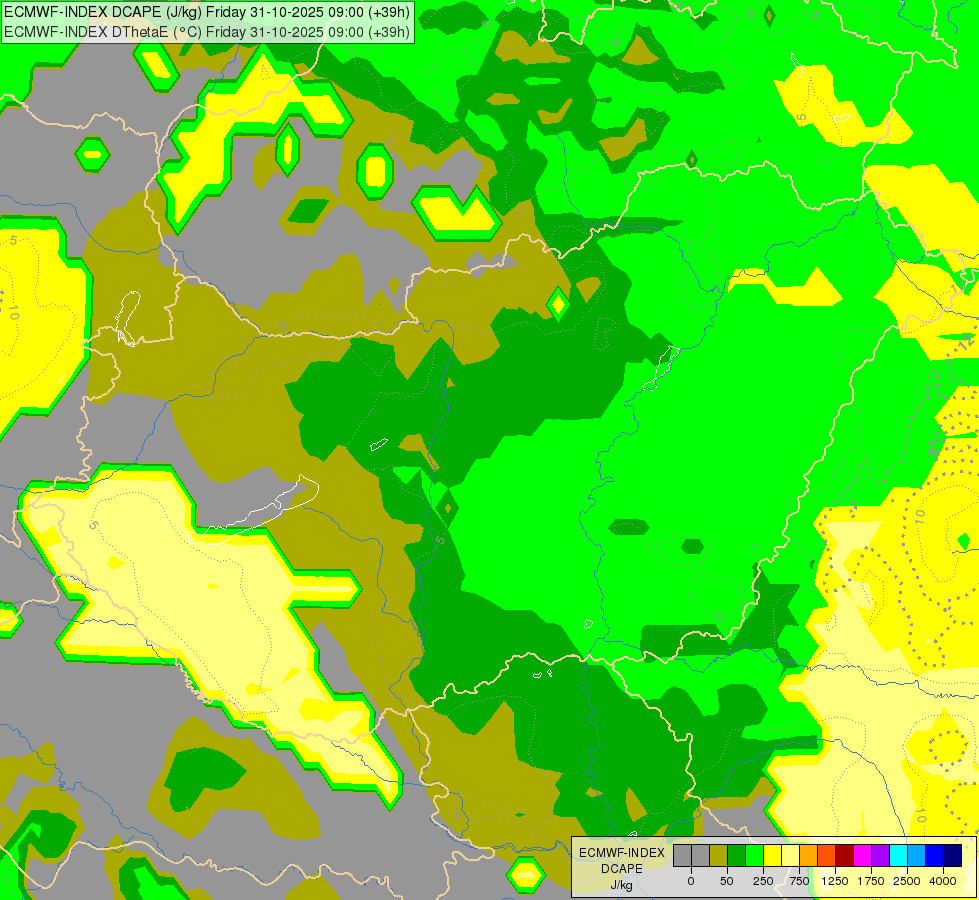
Task: Click the dark green legend swatch
Action: tap(737, 855)
